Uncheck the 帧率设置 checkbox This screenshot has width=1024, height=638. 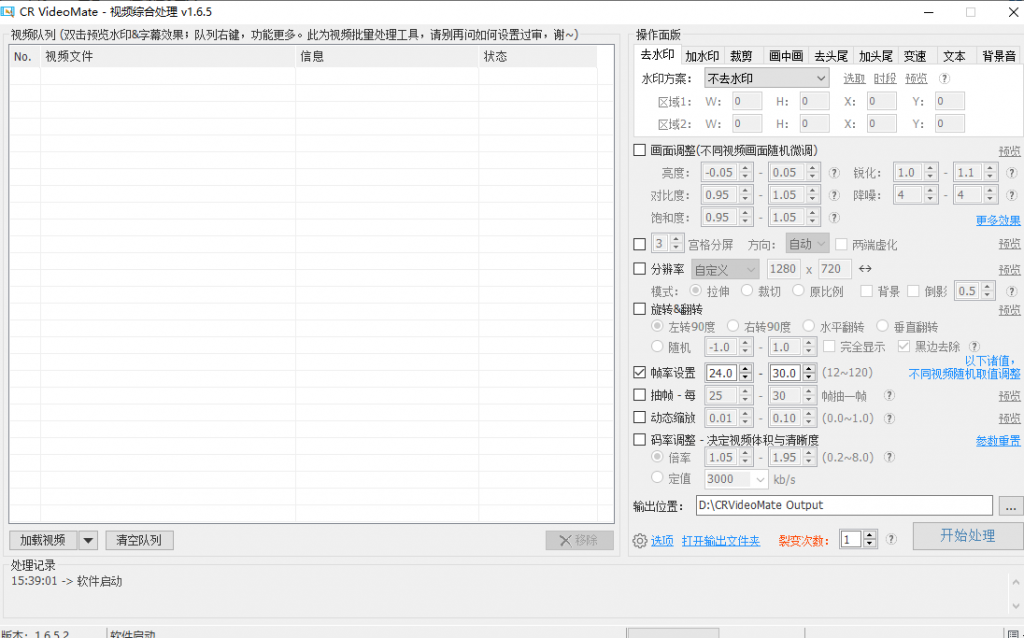[640, 373]
